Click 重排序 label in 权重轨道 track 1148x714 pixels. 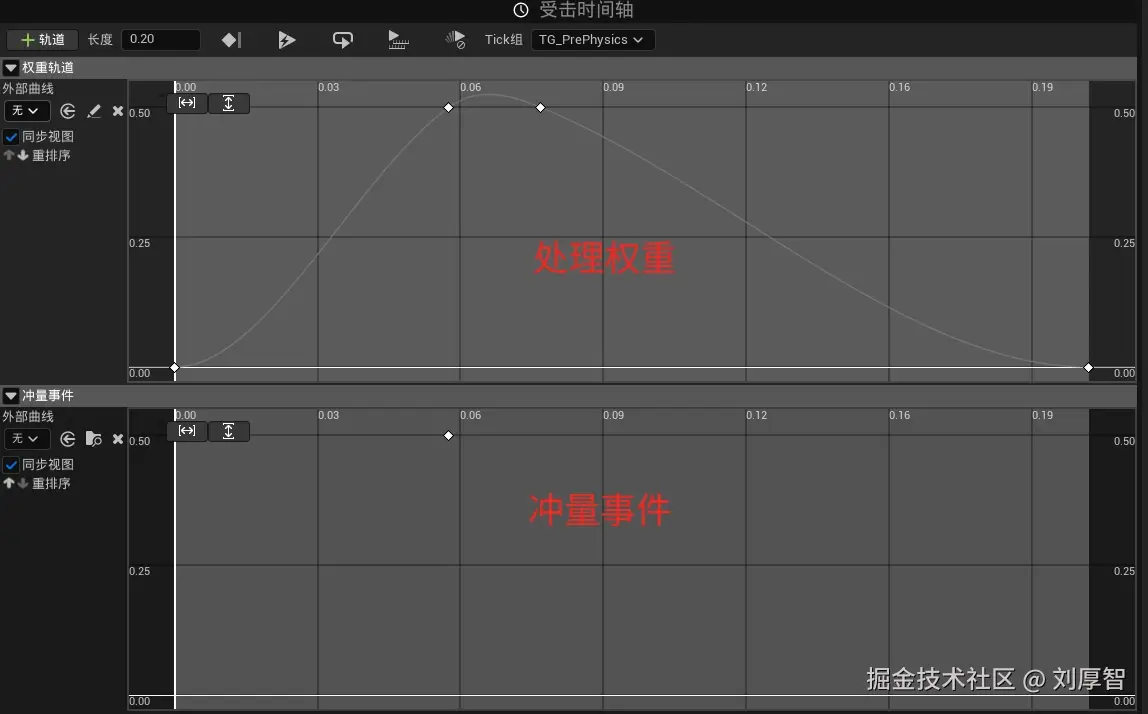point(51,155)
